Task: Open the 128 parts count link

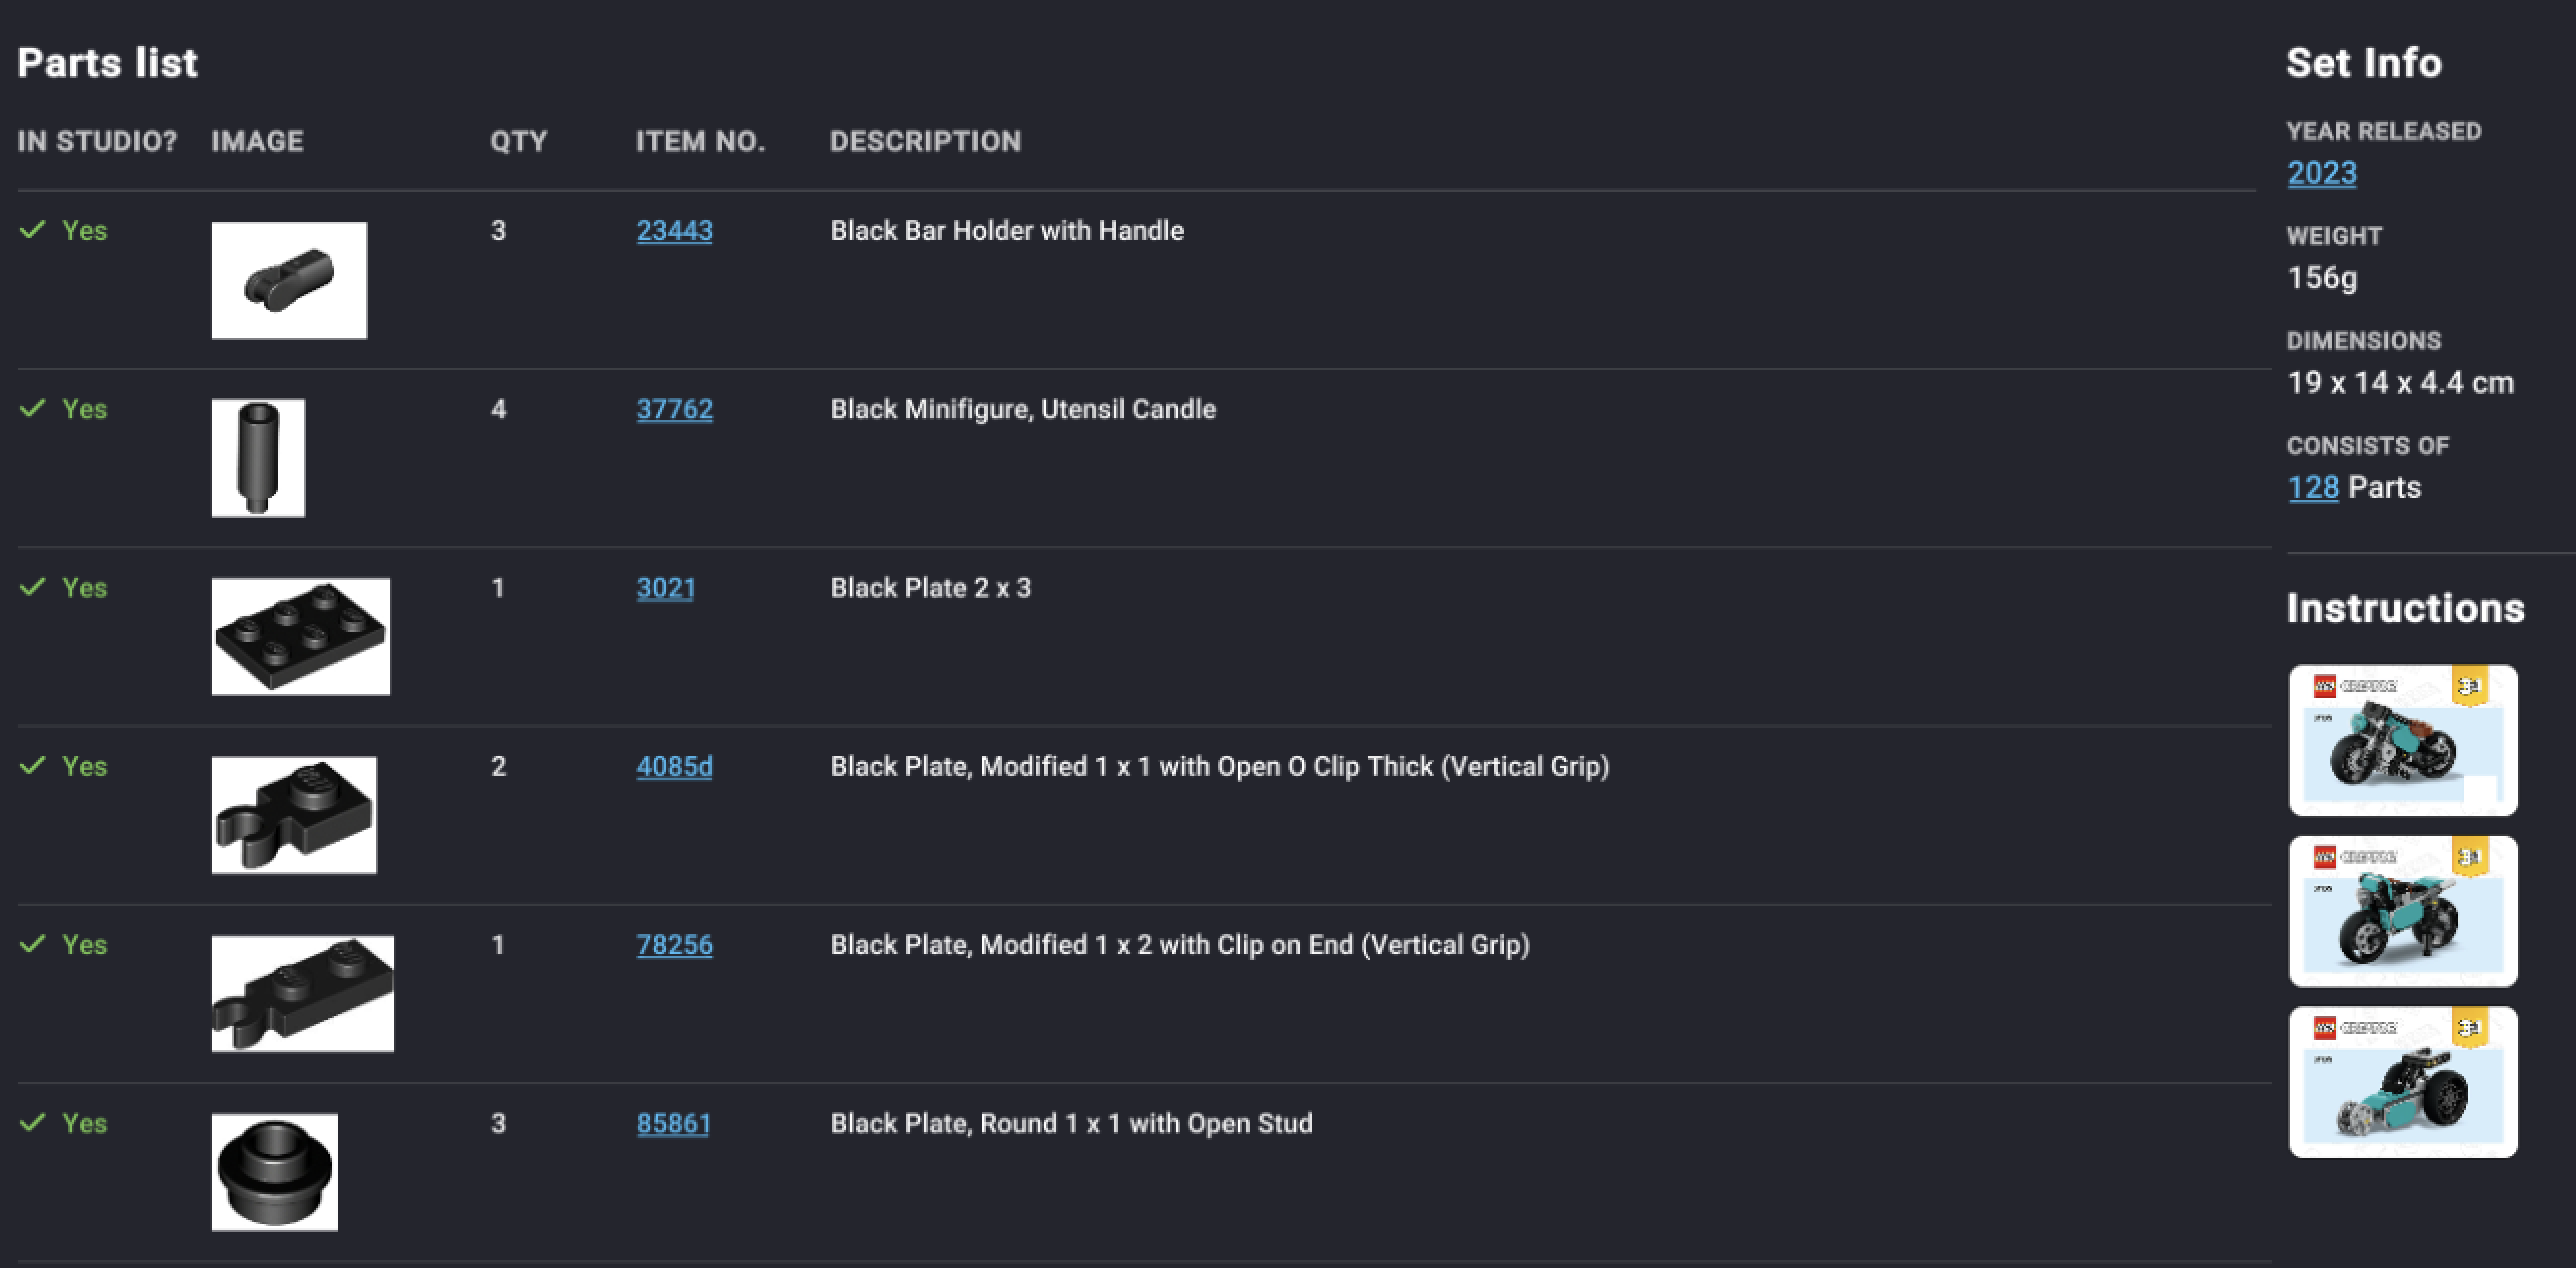Action: [2312, 487]
